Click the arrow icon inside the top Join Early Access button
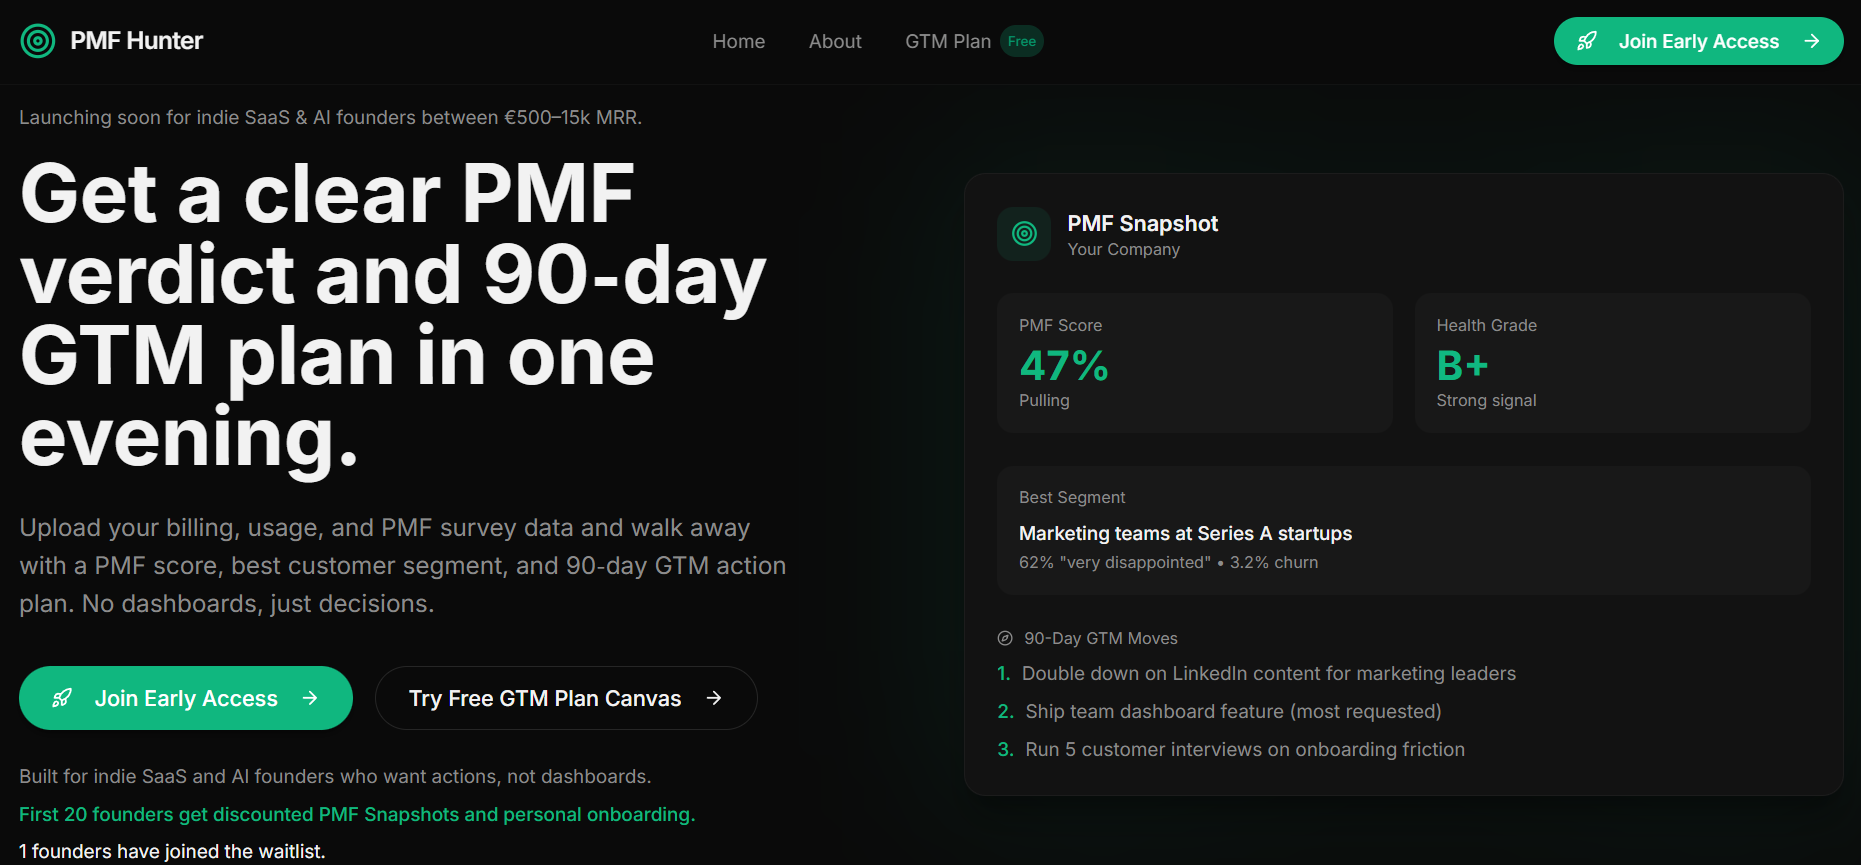 [1813, 41]
